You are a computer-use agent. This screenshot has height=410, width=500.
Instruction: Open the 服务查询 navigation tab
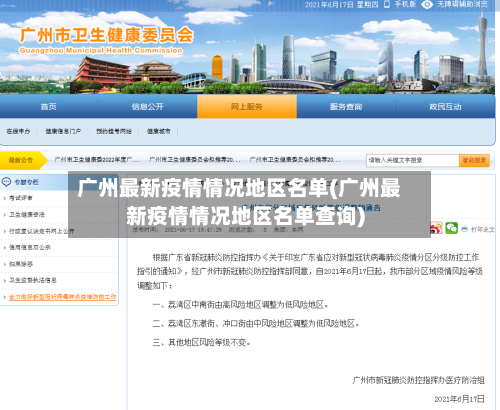tap(346, 106)
